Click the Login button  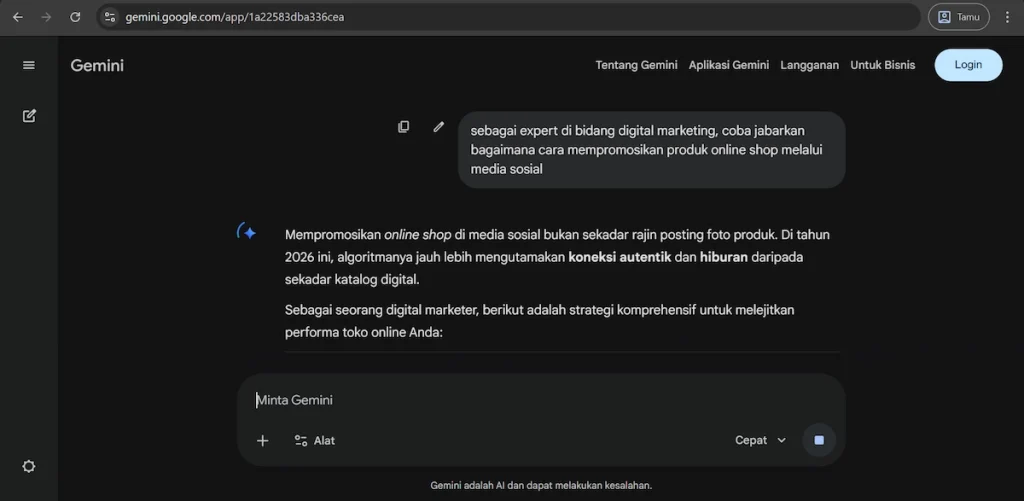pyautogui.click(x=968, y=65)
